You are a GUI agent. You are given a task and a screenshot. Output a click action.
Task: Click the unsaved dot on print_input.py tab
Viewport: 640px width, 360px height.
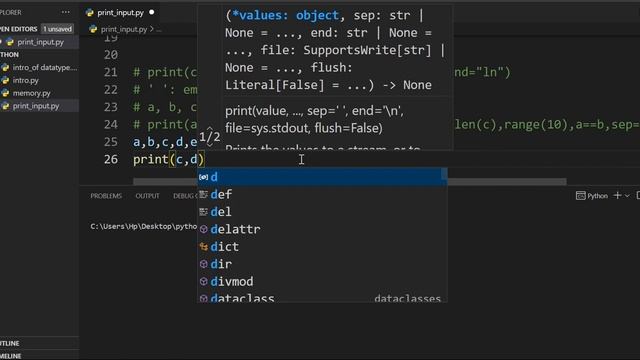click(x=152, y=12)
